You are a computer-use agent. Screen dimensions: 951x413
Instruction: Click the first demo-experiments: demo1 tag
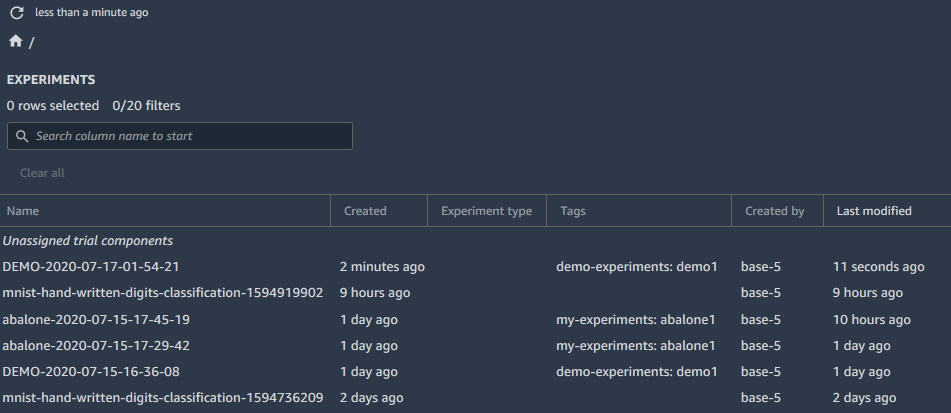pos(637,267)
